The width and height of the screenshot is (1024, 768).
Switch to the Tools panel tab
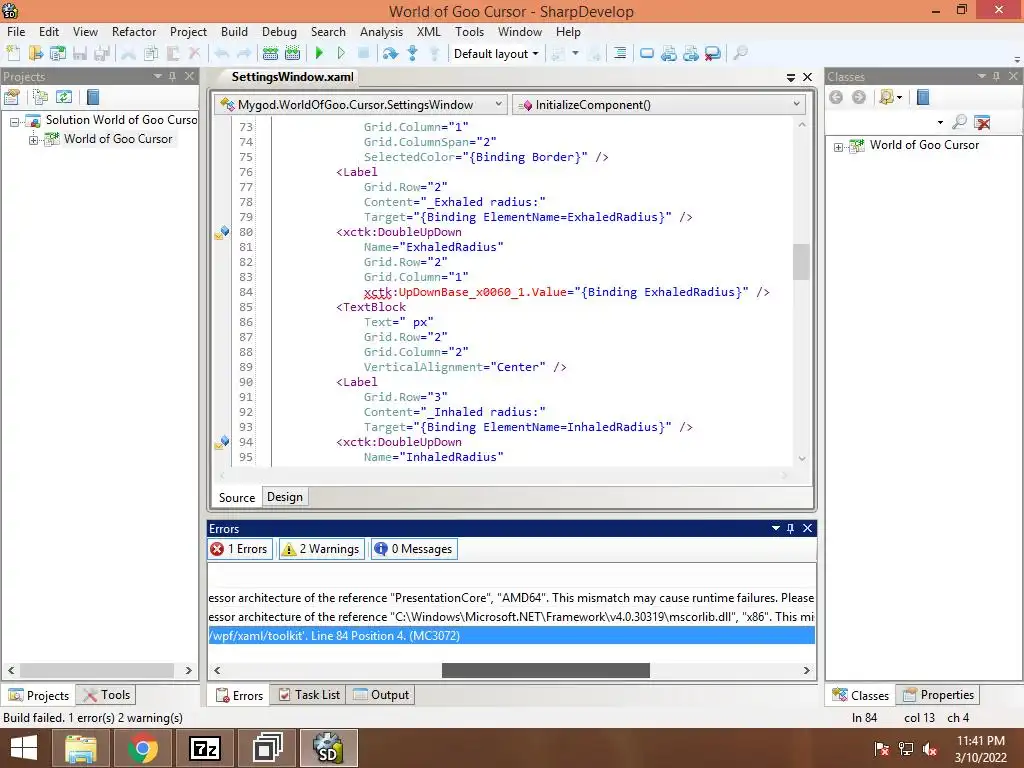pos(107,695)
